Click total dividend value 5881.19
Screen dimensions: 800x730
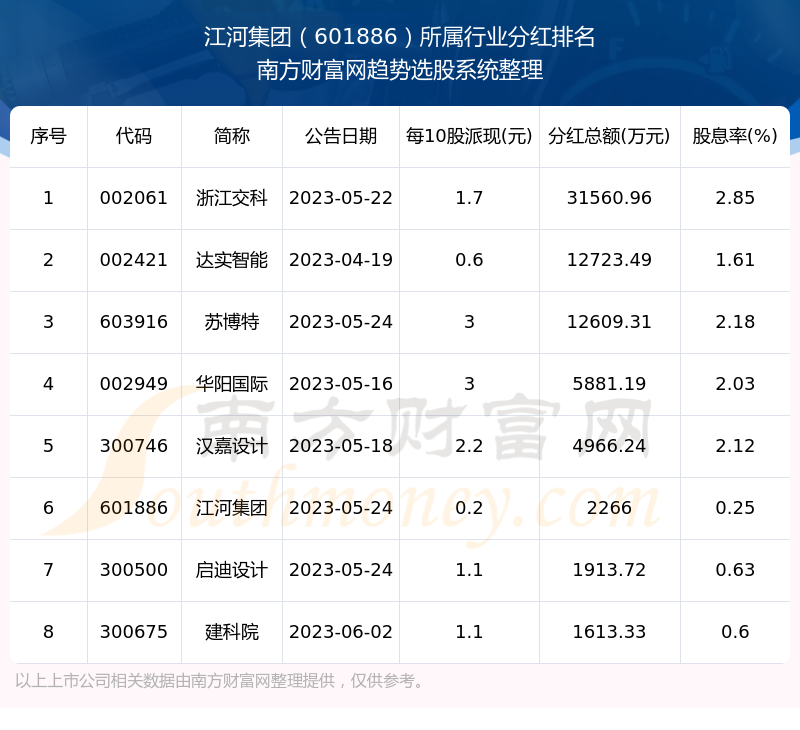tap(609, 384)
